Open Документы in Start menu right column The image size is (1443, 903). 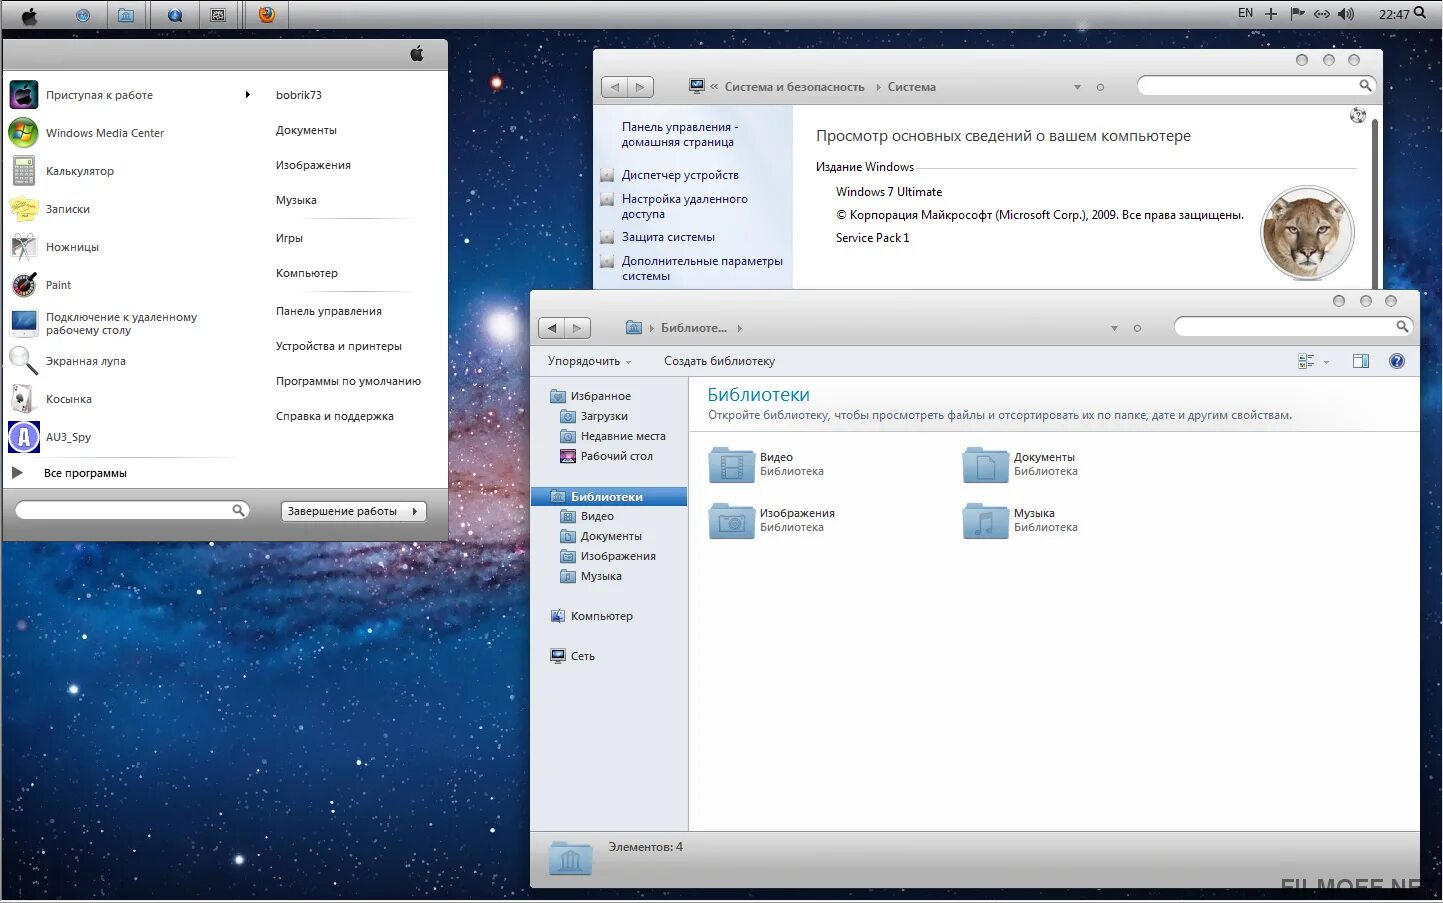(306, 130)
